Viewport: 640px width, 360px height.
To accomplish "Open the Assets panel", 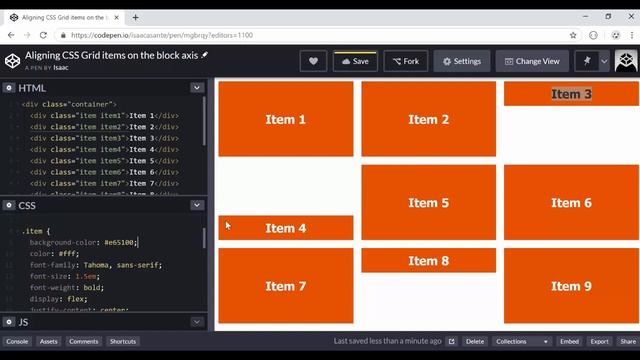I will click(x=49, y=341).
